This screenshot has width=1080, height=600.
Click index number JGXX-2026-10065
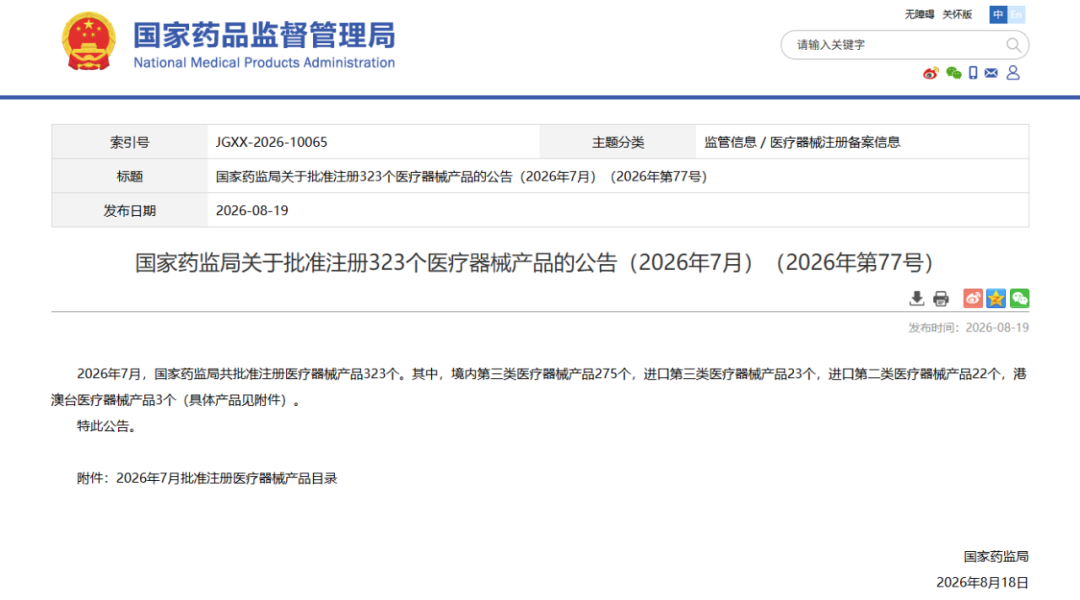coord(271,142)
